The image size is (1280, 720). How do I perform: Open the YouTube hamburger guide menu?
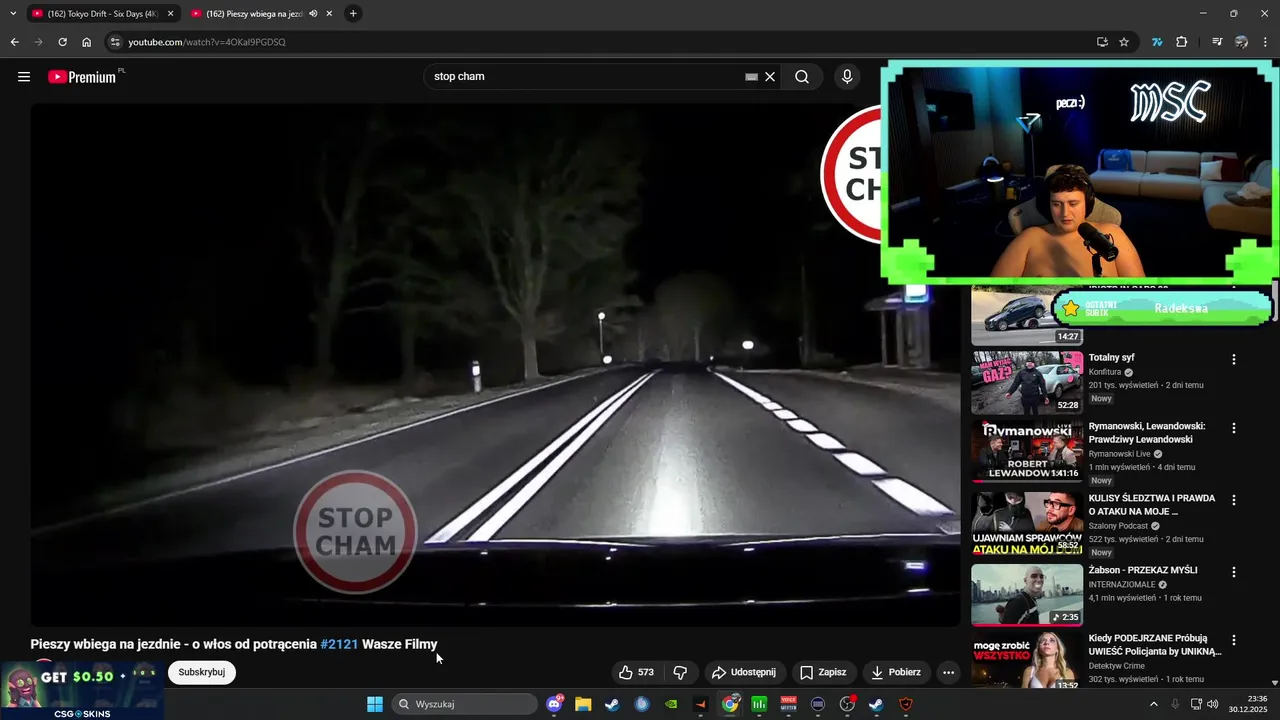tap(24, 77)
